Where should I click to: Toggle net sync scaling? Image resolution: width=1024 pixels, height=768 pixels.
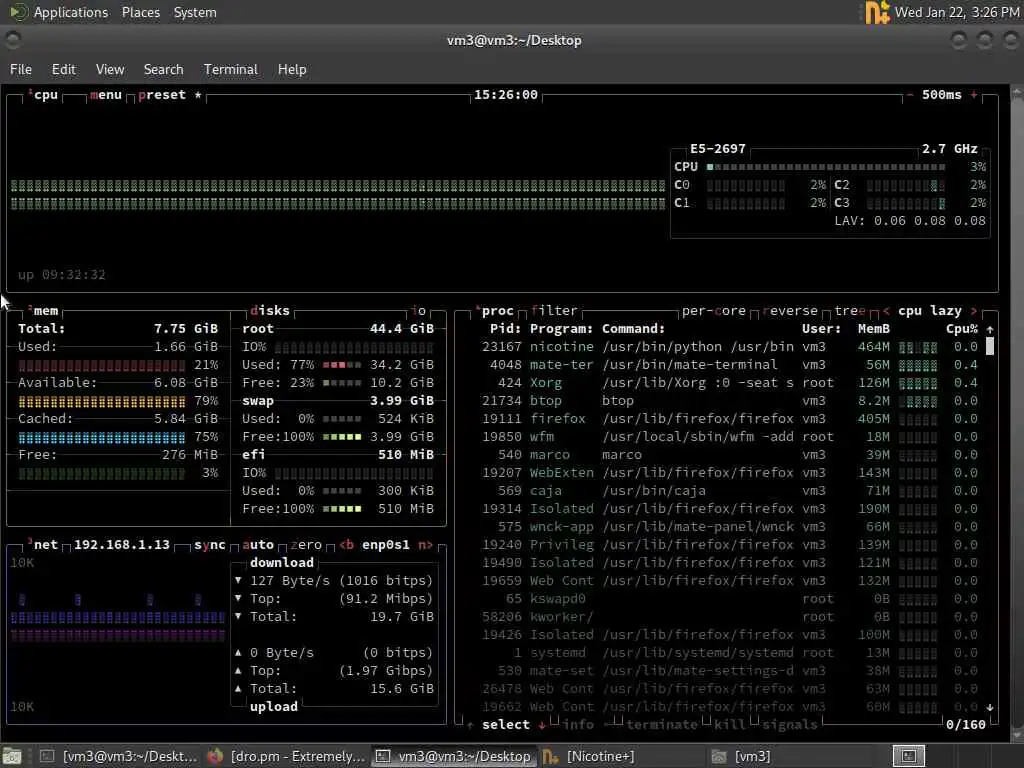(x=210, y=545)
